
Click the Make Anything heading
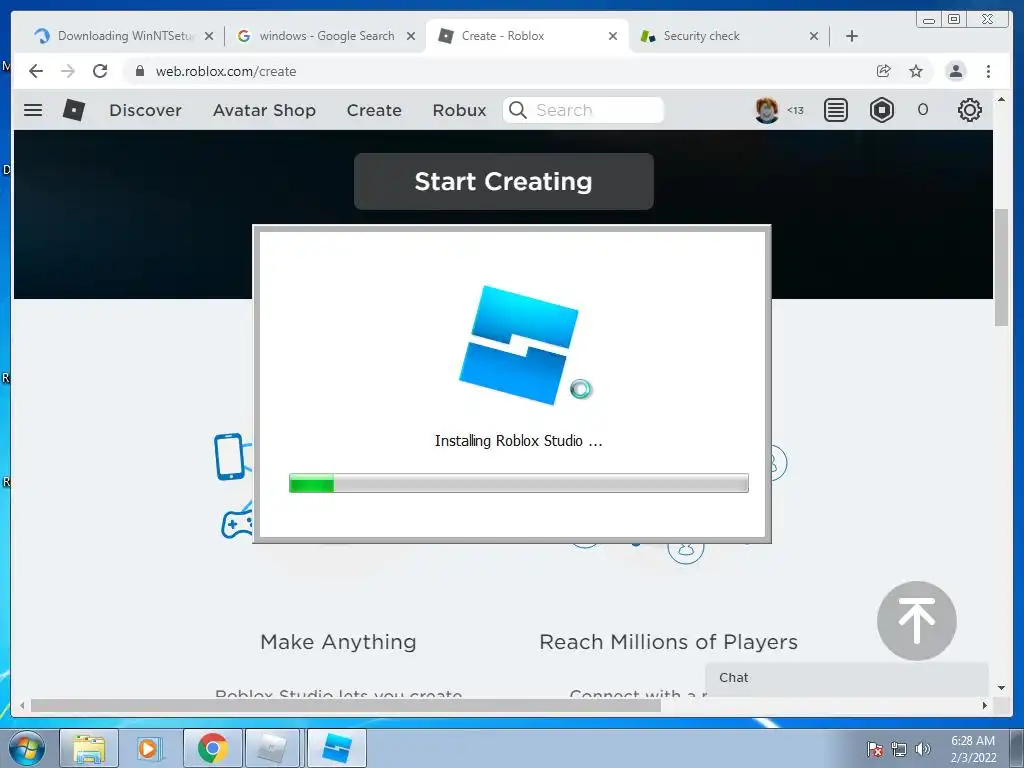[x=338, y=642]
